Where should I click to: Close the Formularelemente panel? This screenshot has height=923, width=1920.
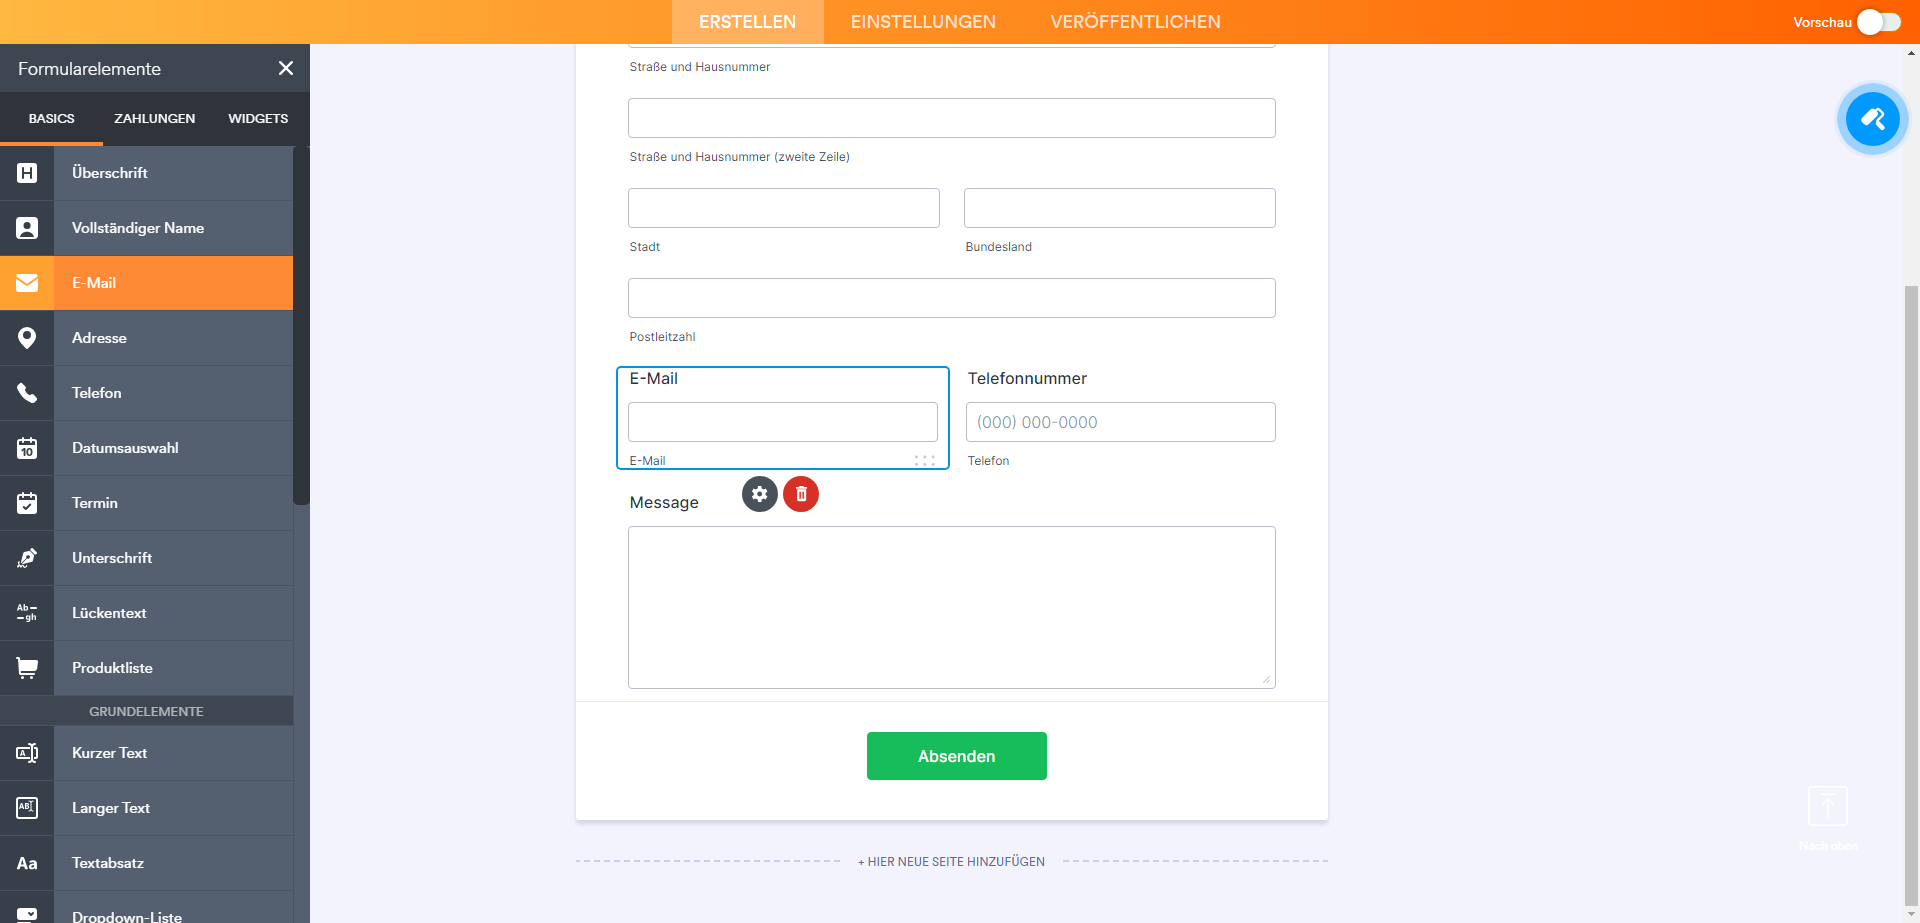pyautogui.click(x=286, y=68)
